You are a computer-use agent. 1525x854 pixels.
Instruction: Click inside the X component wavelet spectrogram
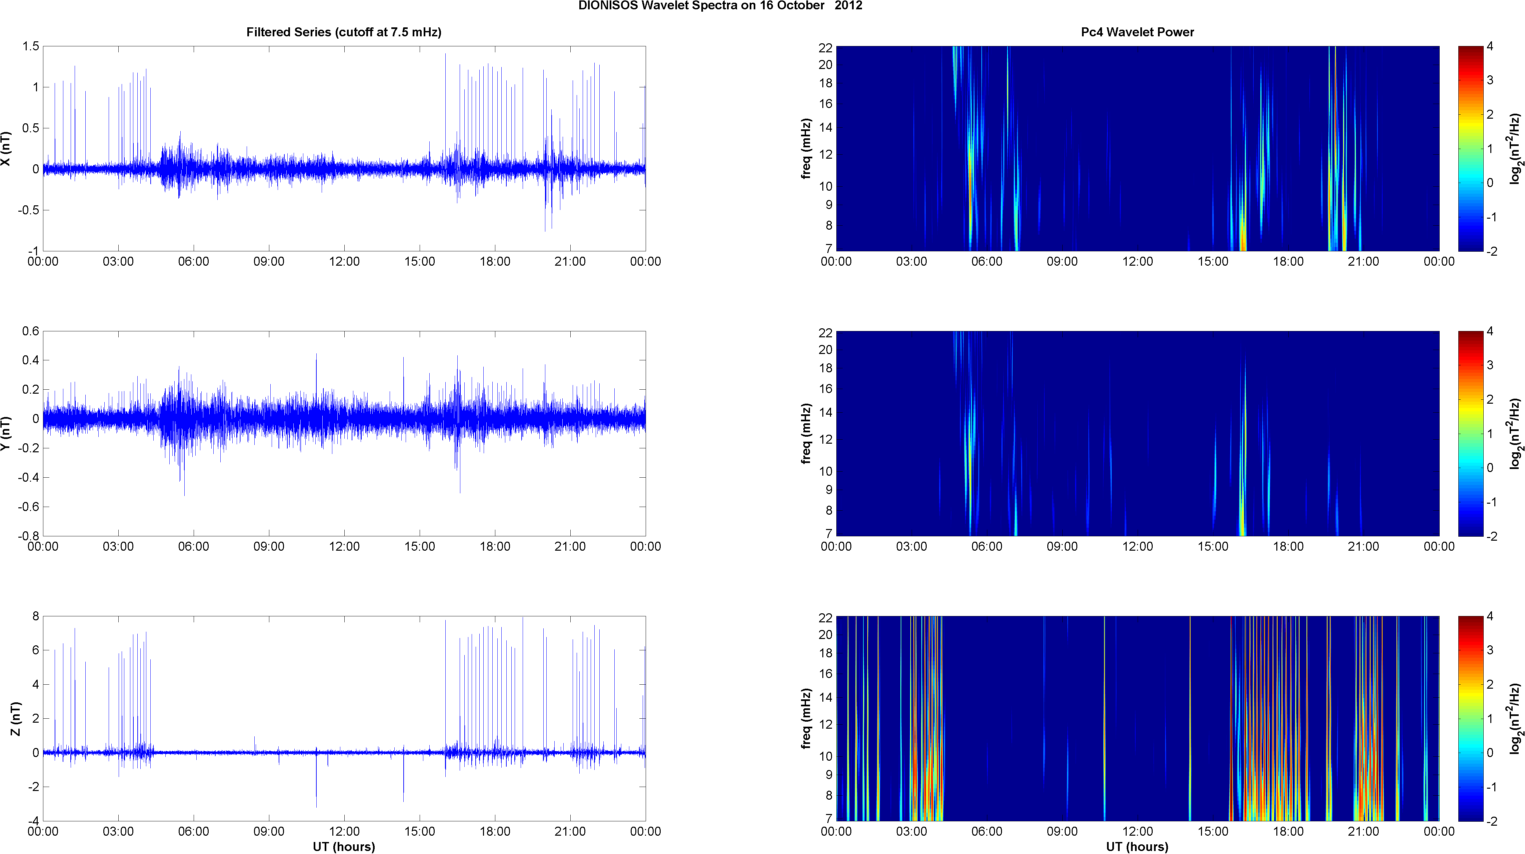[1137, 149]
